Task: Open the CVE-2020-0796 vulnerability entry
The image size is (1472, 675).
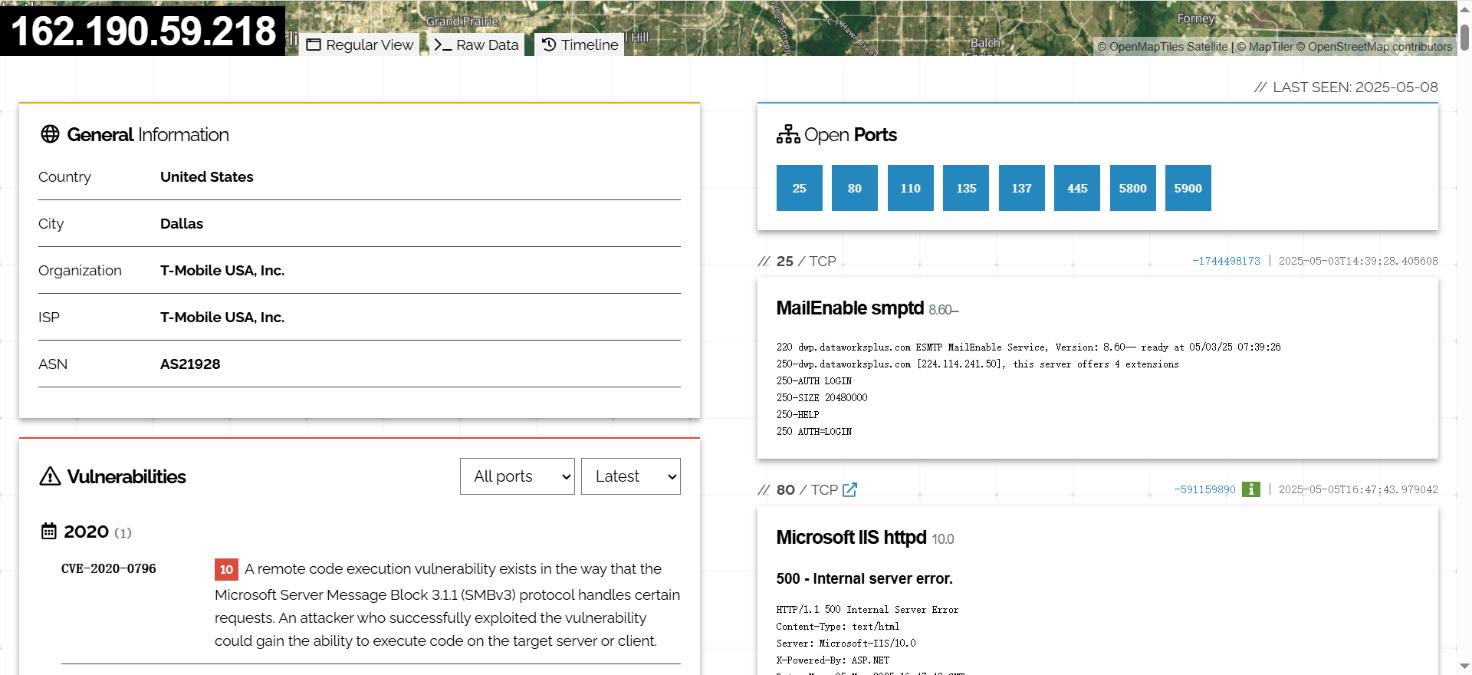Action: tap(108, 569)
